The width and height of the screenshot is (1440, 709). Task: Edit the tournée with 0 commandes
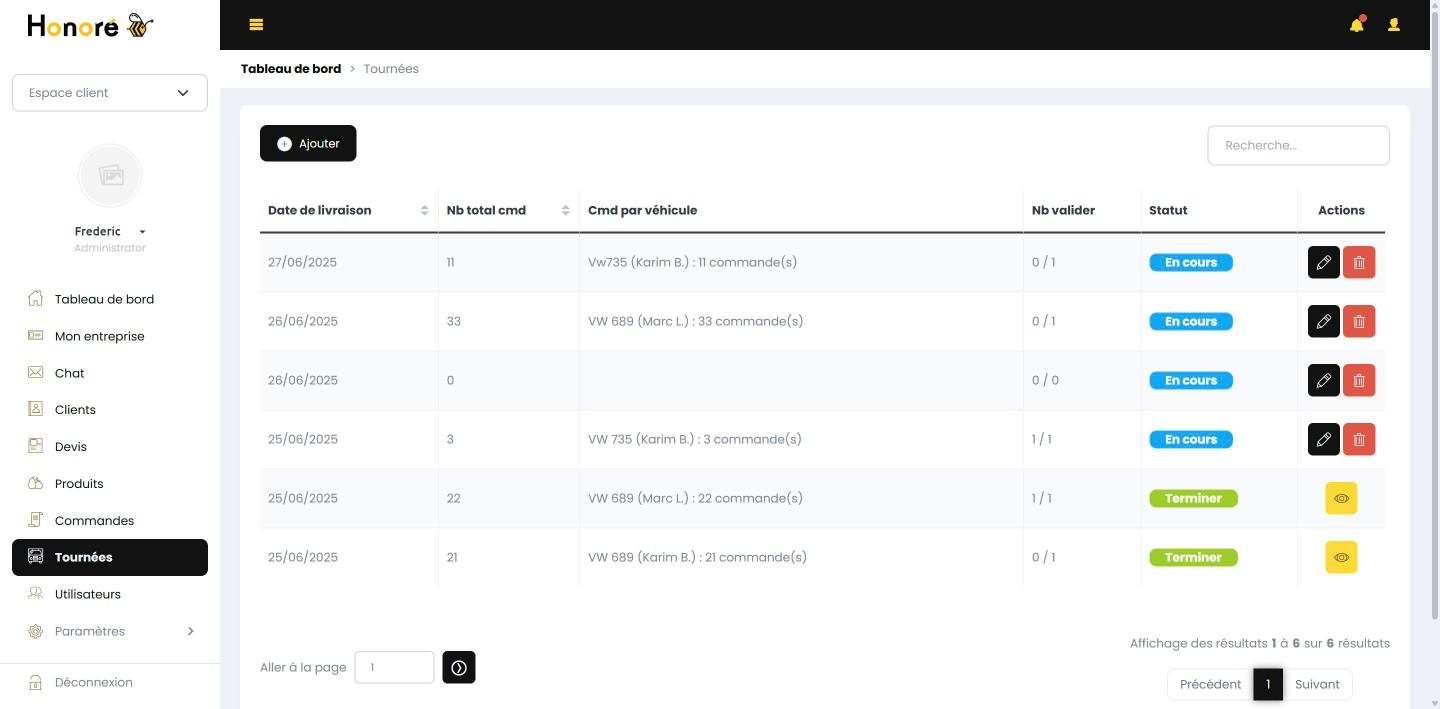click(x=1324, y=381)
